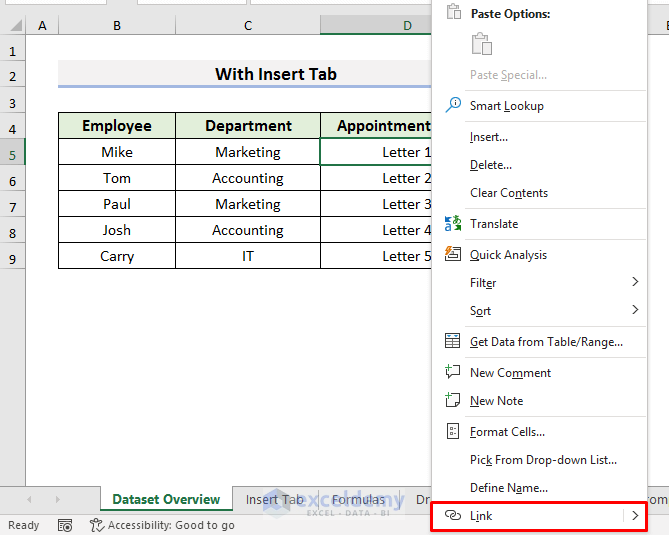Select cell containing Marketing for Mike
The height and width of the screenshot is (535, 669).
248,152
